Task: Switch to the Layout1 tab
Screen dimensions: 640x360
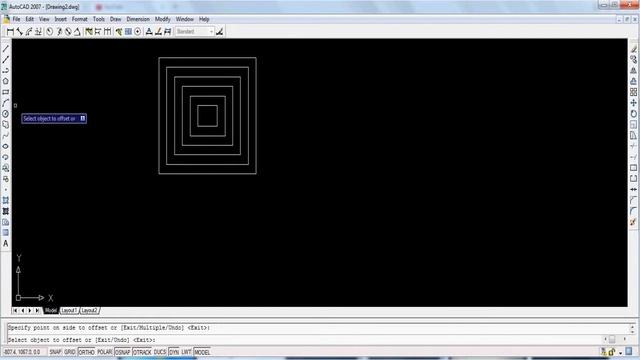Action: click(x=69, y=311)
